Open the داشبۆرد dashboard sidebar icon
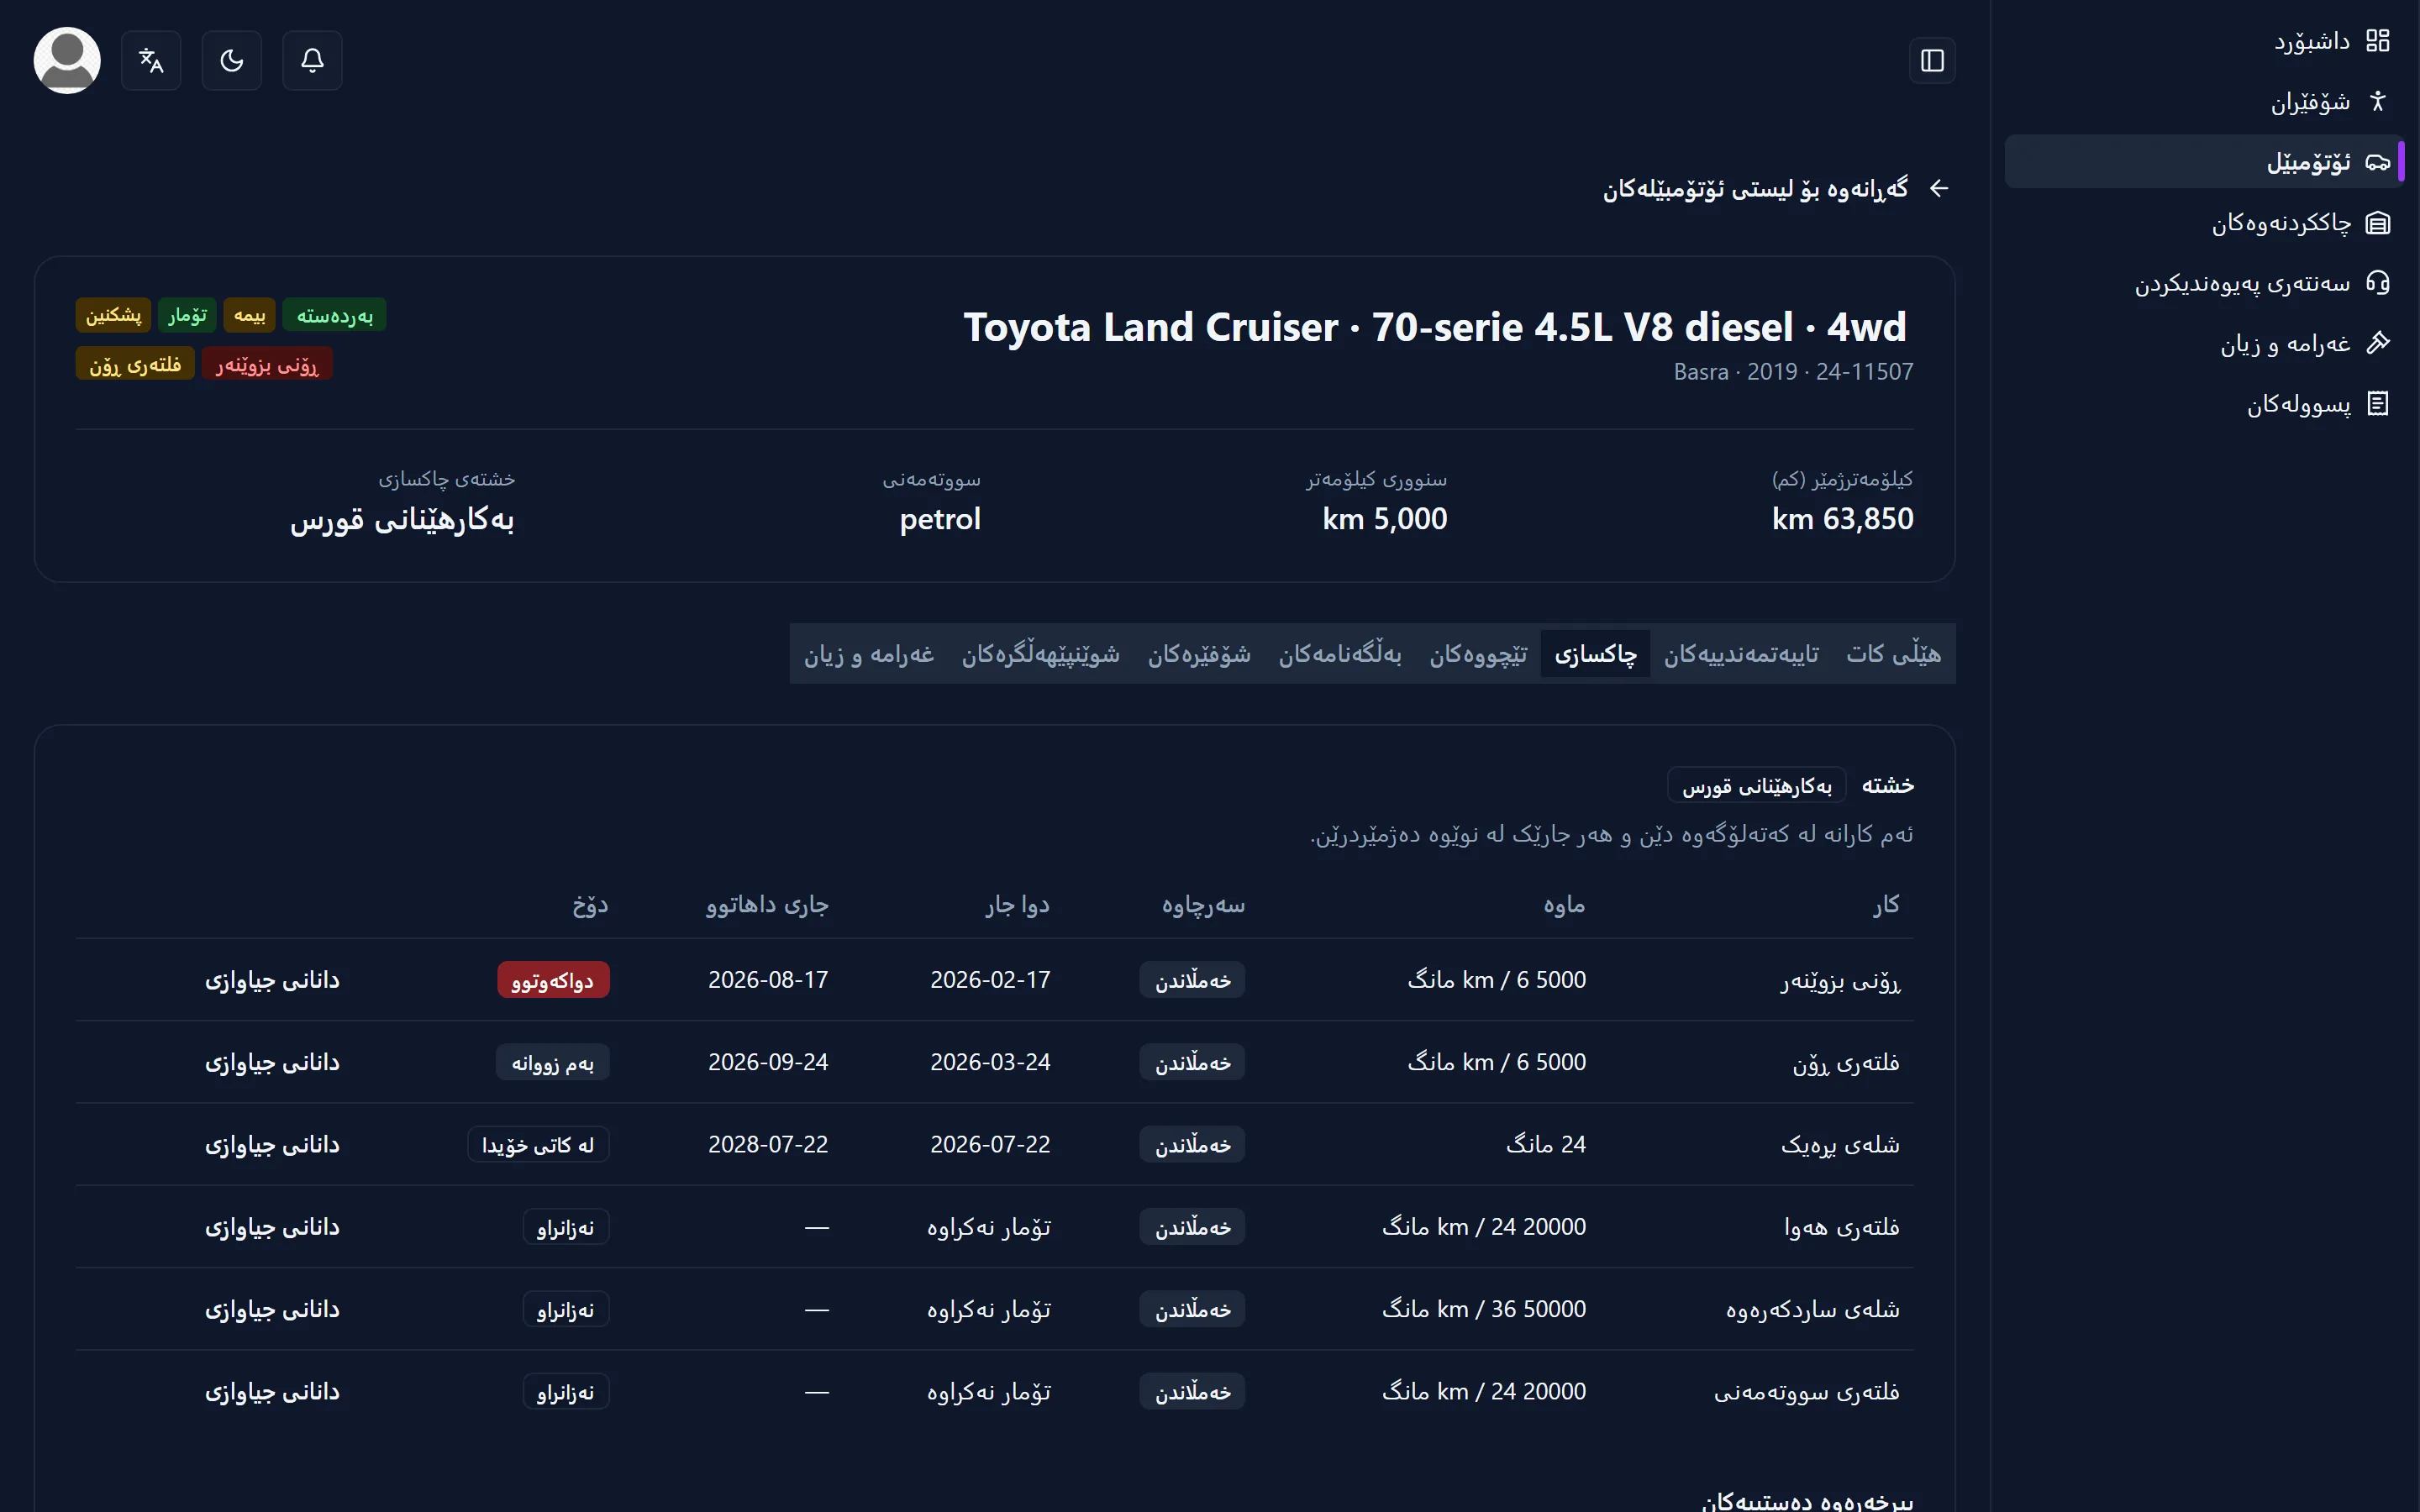The width and height of the screenshot is (2420, 1512). (2377, 41)
